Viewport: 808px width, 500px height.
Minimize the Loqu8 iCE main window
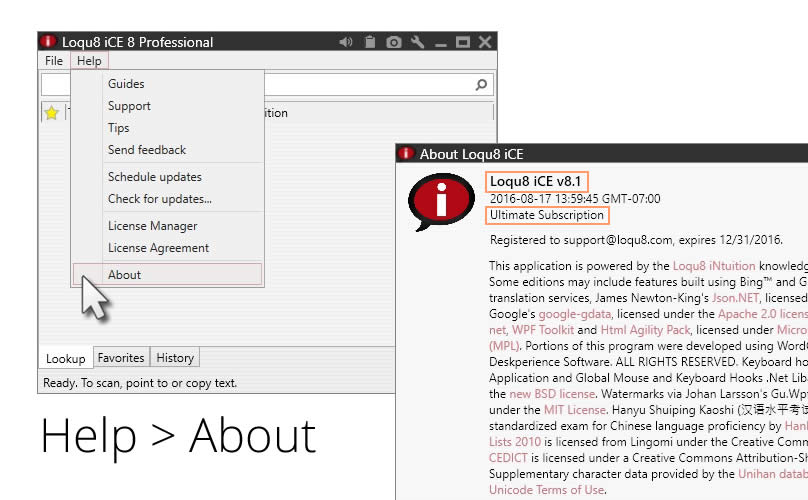click(x=439, y=42)
